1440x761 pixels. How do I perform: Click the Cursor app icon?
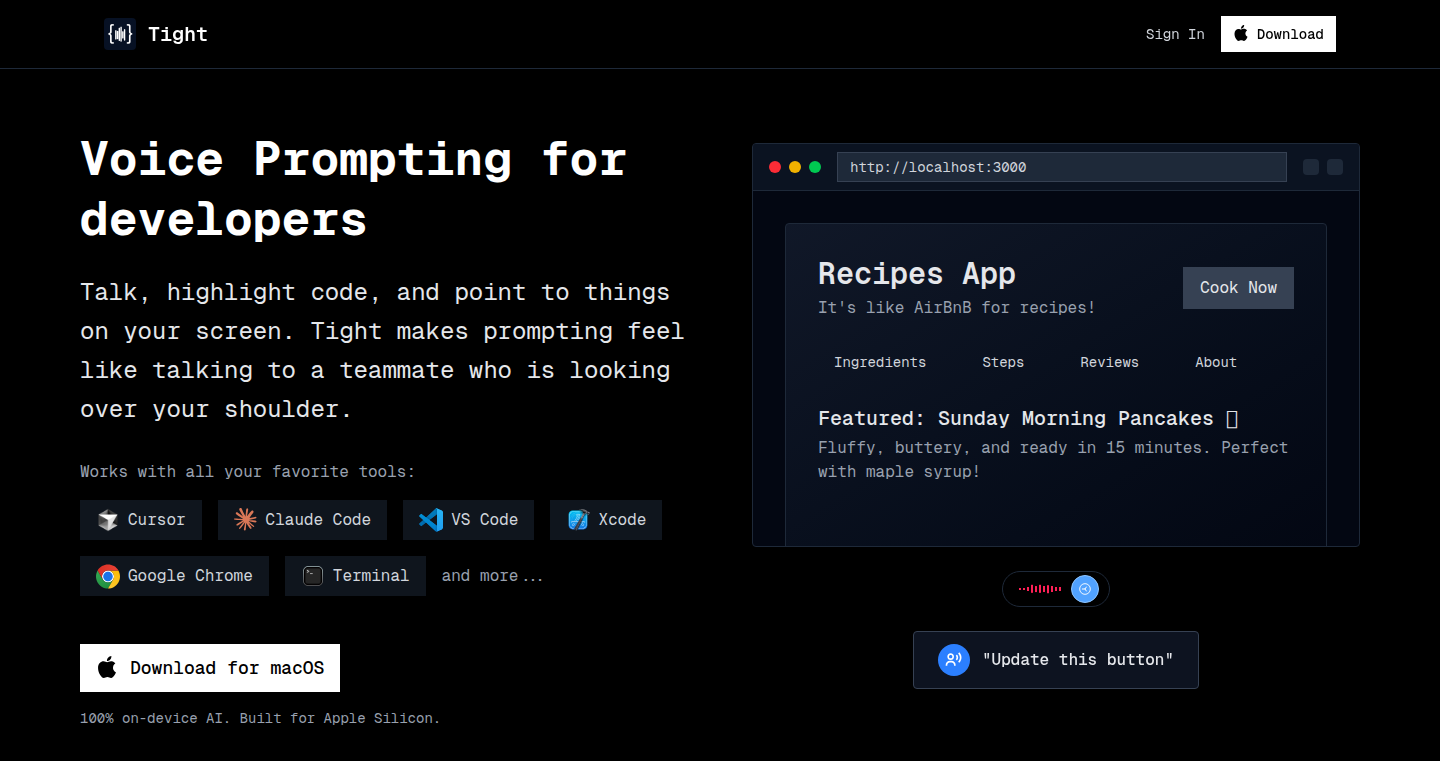[x=108, y=520]
